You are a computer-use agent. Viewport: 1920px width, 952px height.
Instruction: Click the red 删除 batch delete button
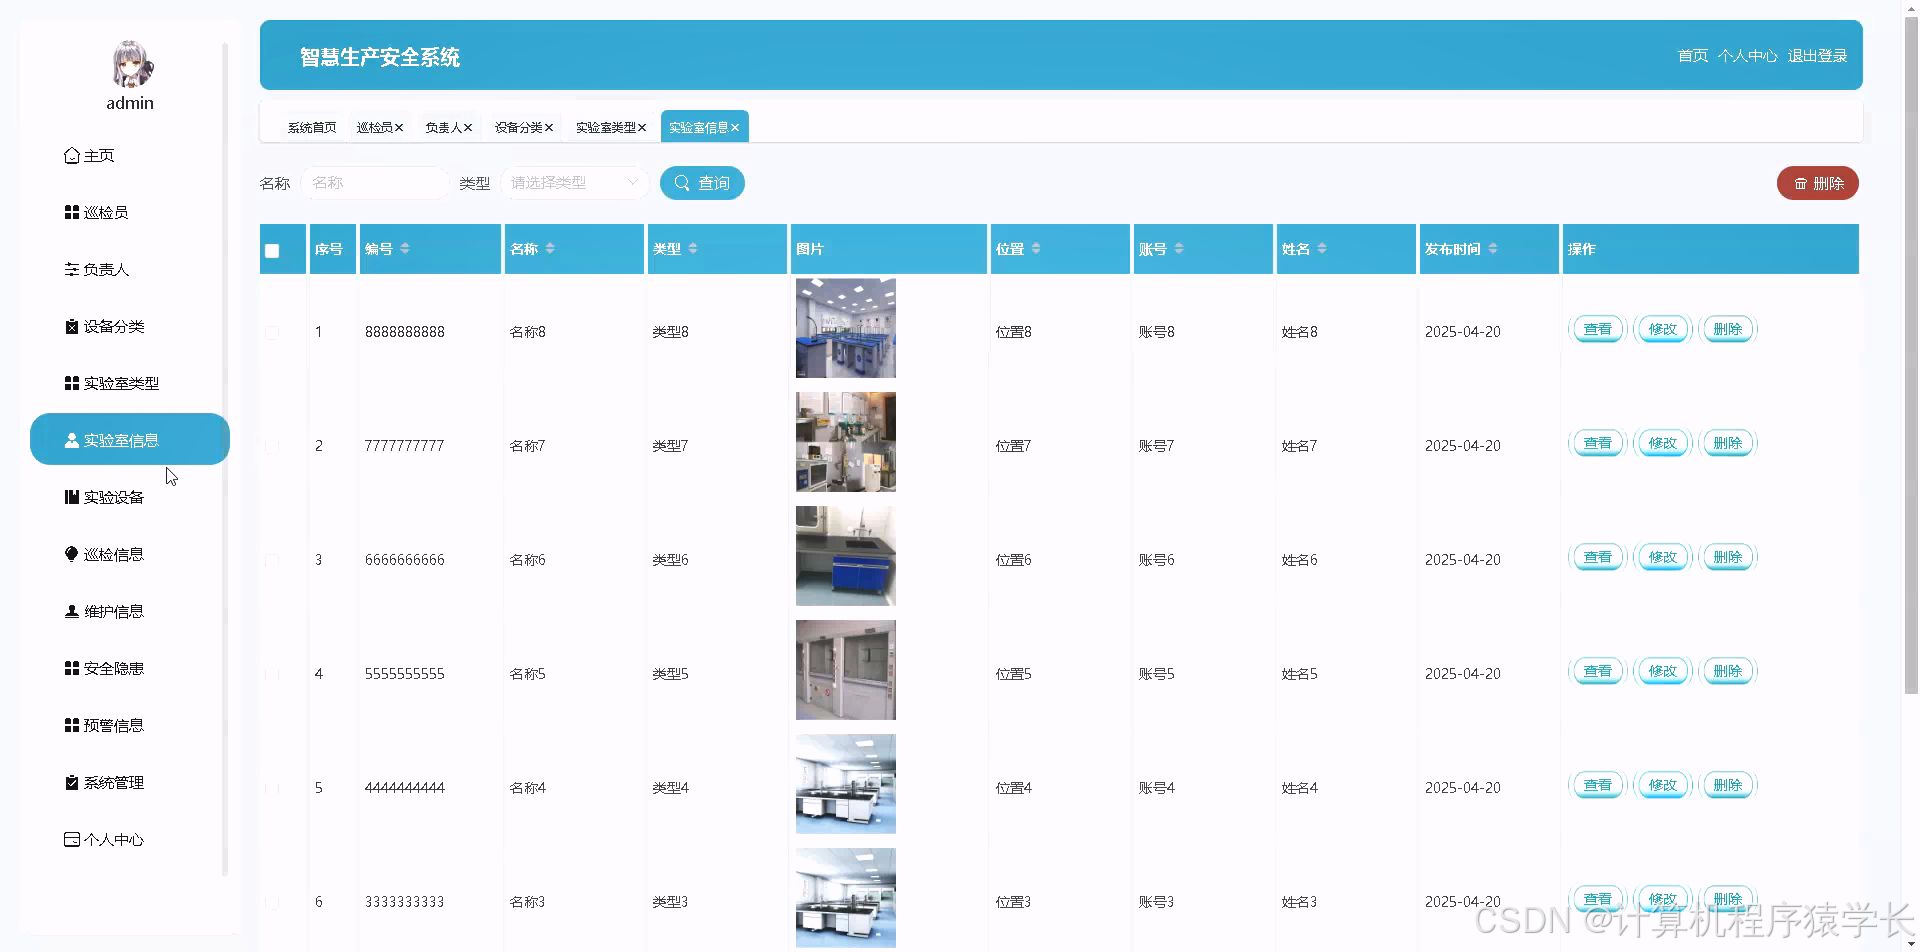click(1818, 183)
